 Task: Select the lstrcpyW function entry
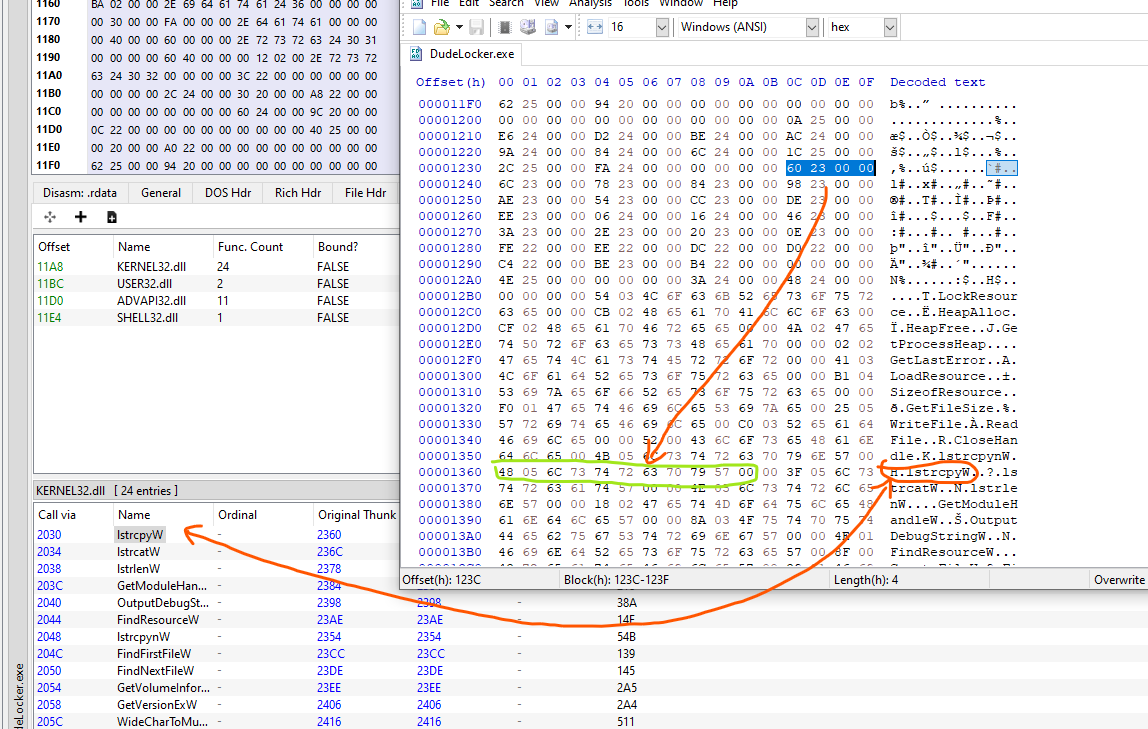tap(140, 534)
